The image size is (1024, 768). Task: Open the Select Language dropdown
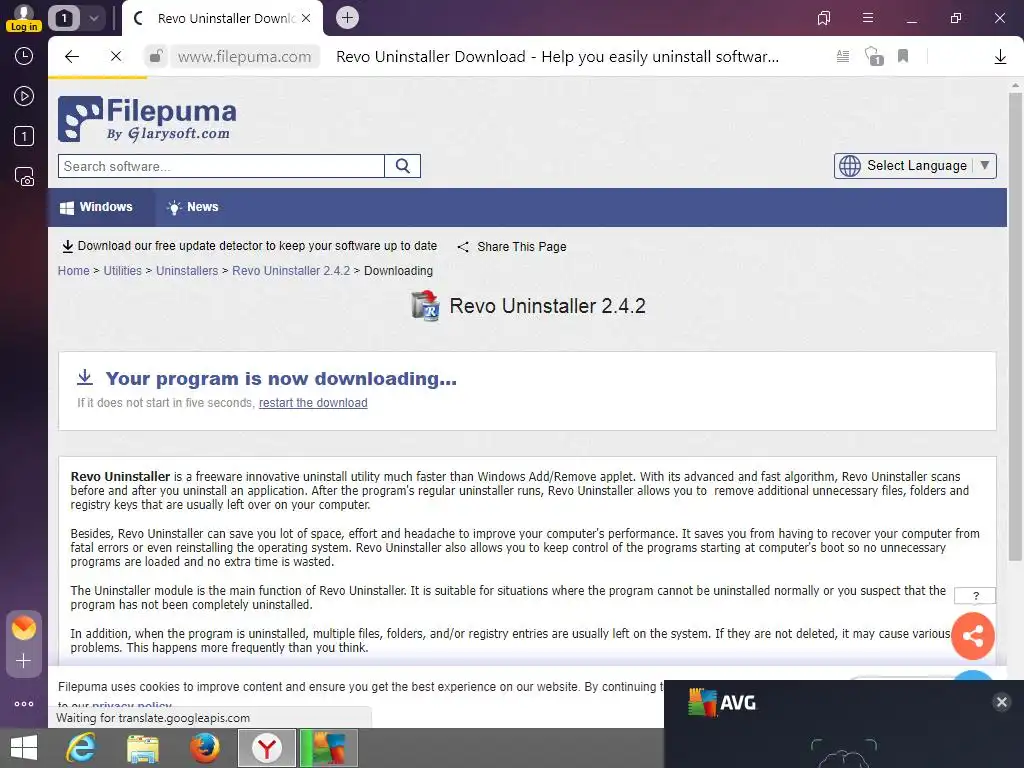coord(915,166)
